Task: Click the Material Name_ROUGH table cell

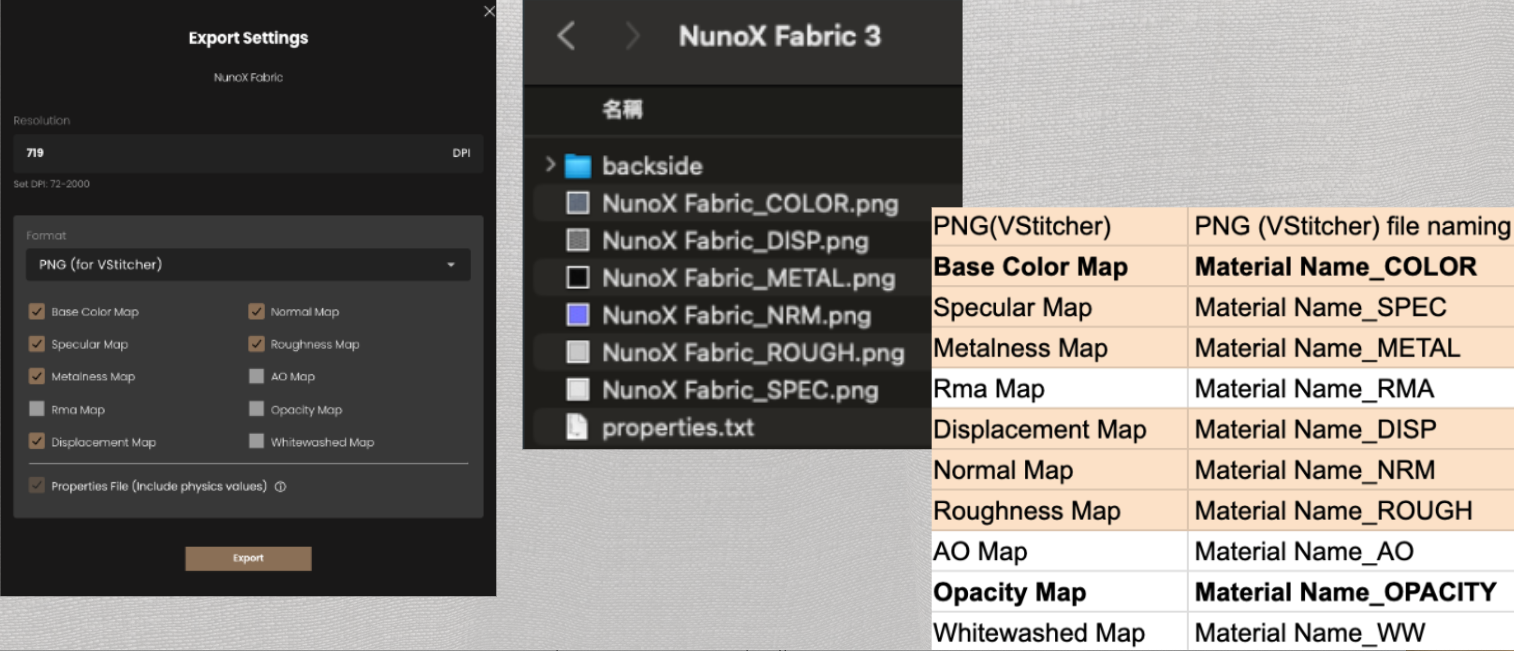Action: tap(1351, 511)
